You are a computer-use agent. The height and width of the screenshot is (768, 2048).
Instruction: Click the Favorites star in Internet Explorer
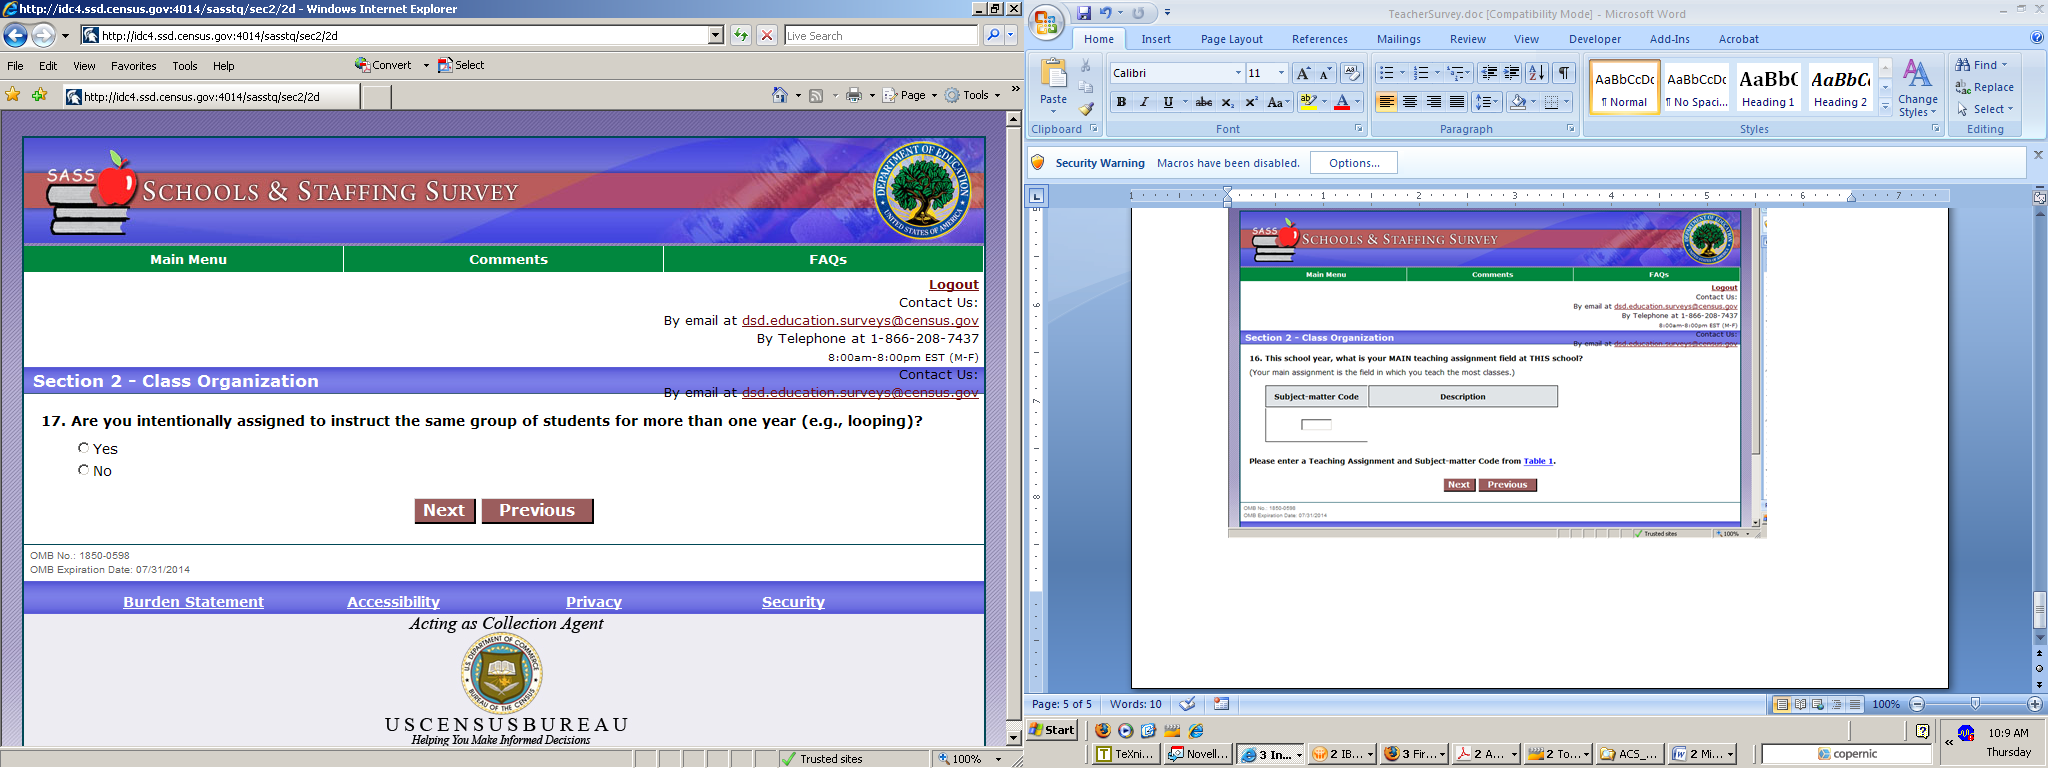pyautogui.click(x=13, y=95)
